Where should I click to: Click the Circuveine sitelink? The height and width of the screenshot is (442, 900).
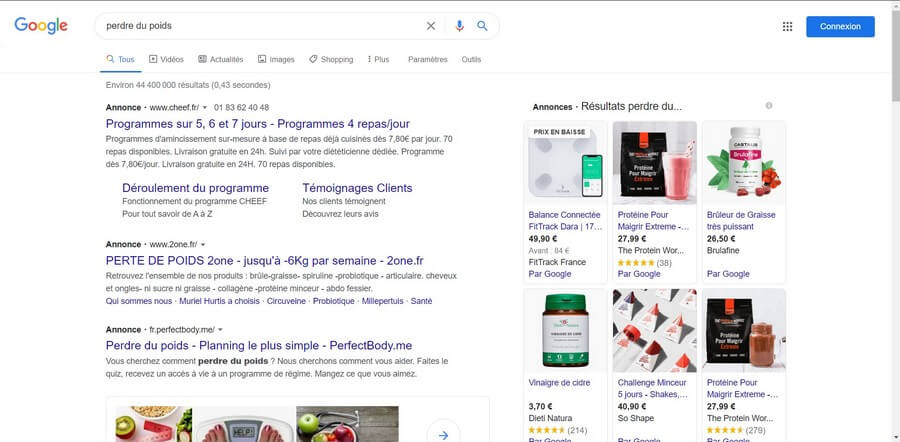(x=286, y=301)
